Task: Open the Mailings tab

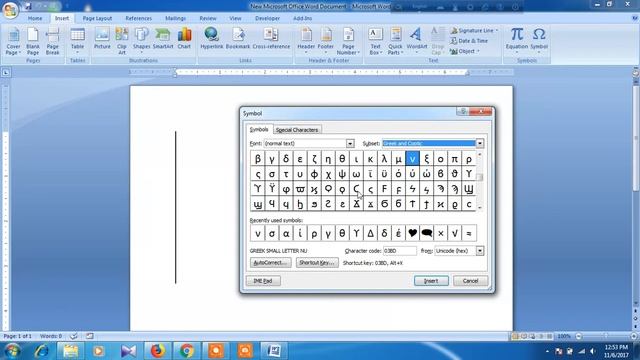Action: click(176, 18)
